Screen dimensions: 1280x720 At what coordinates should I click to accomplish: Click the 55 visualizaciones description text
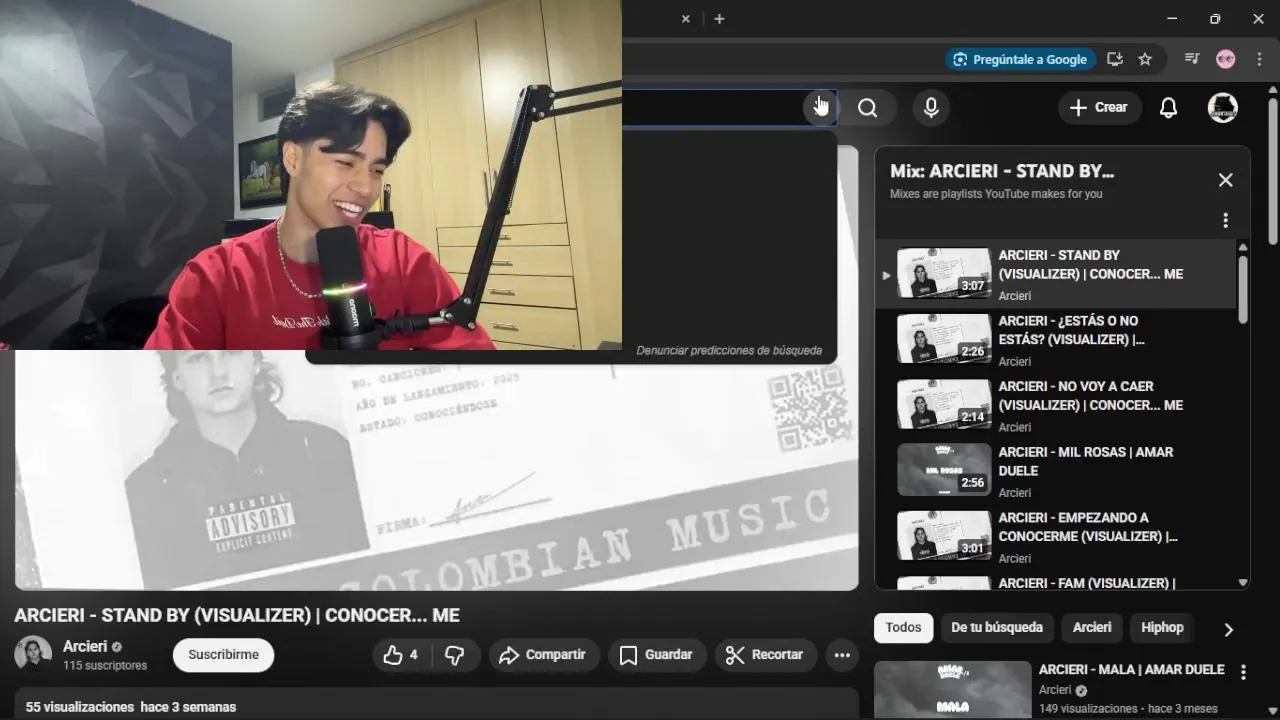click(x=131, y=707)
